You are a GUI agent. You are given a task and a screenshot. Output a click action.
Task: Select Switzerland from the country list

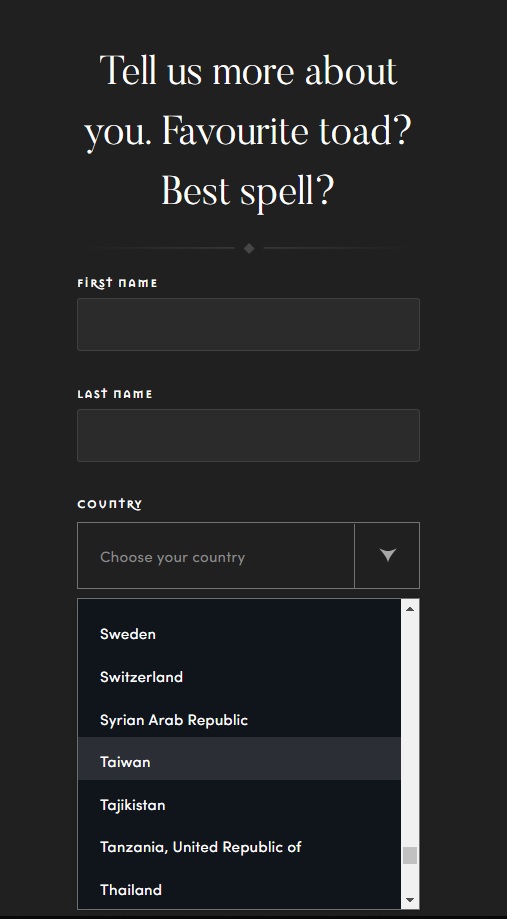pos(239,677)
